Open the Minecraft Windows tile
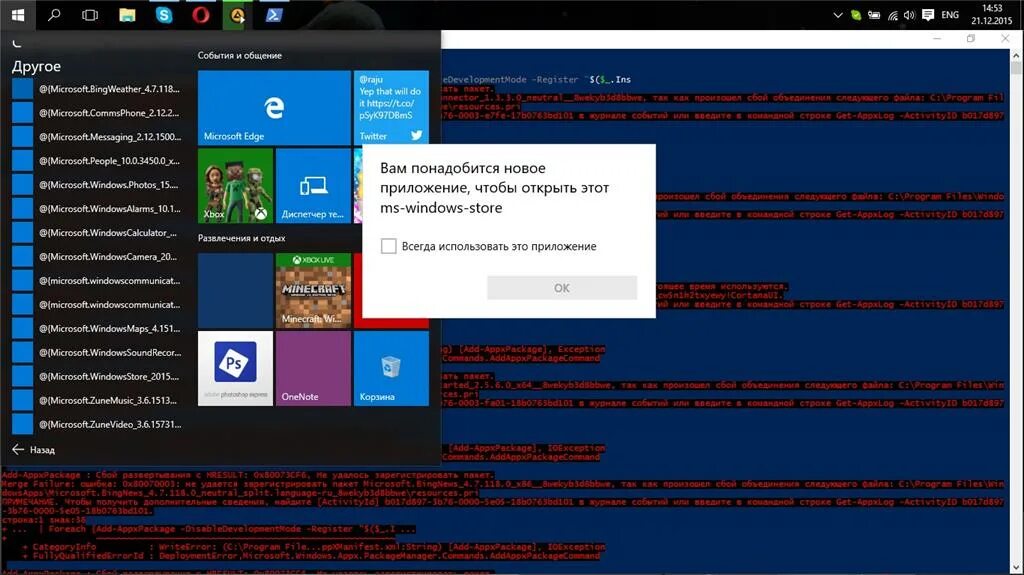 (313, 291)
